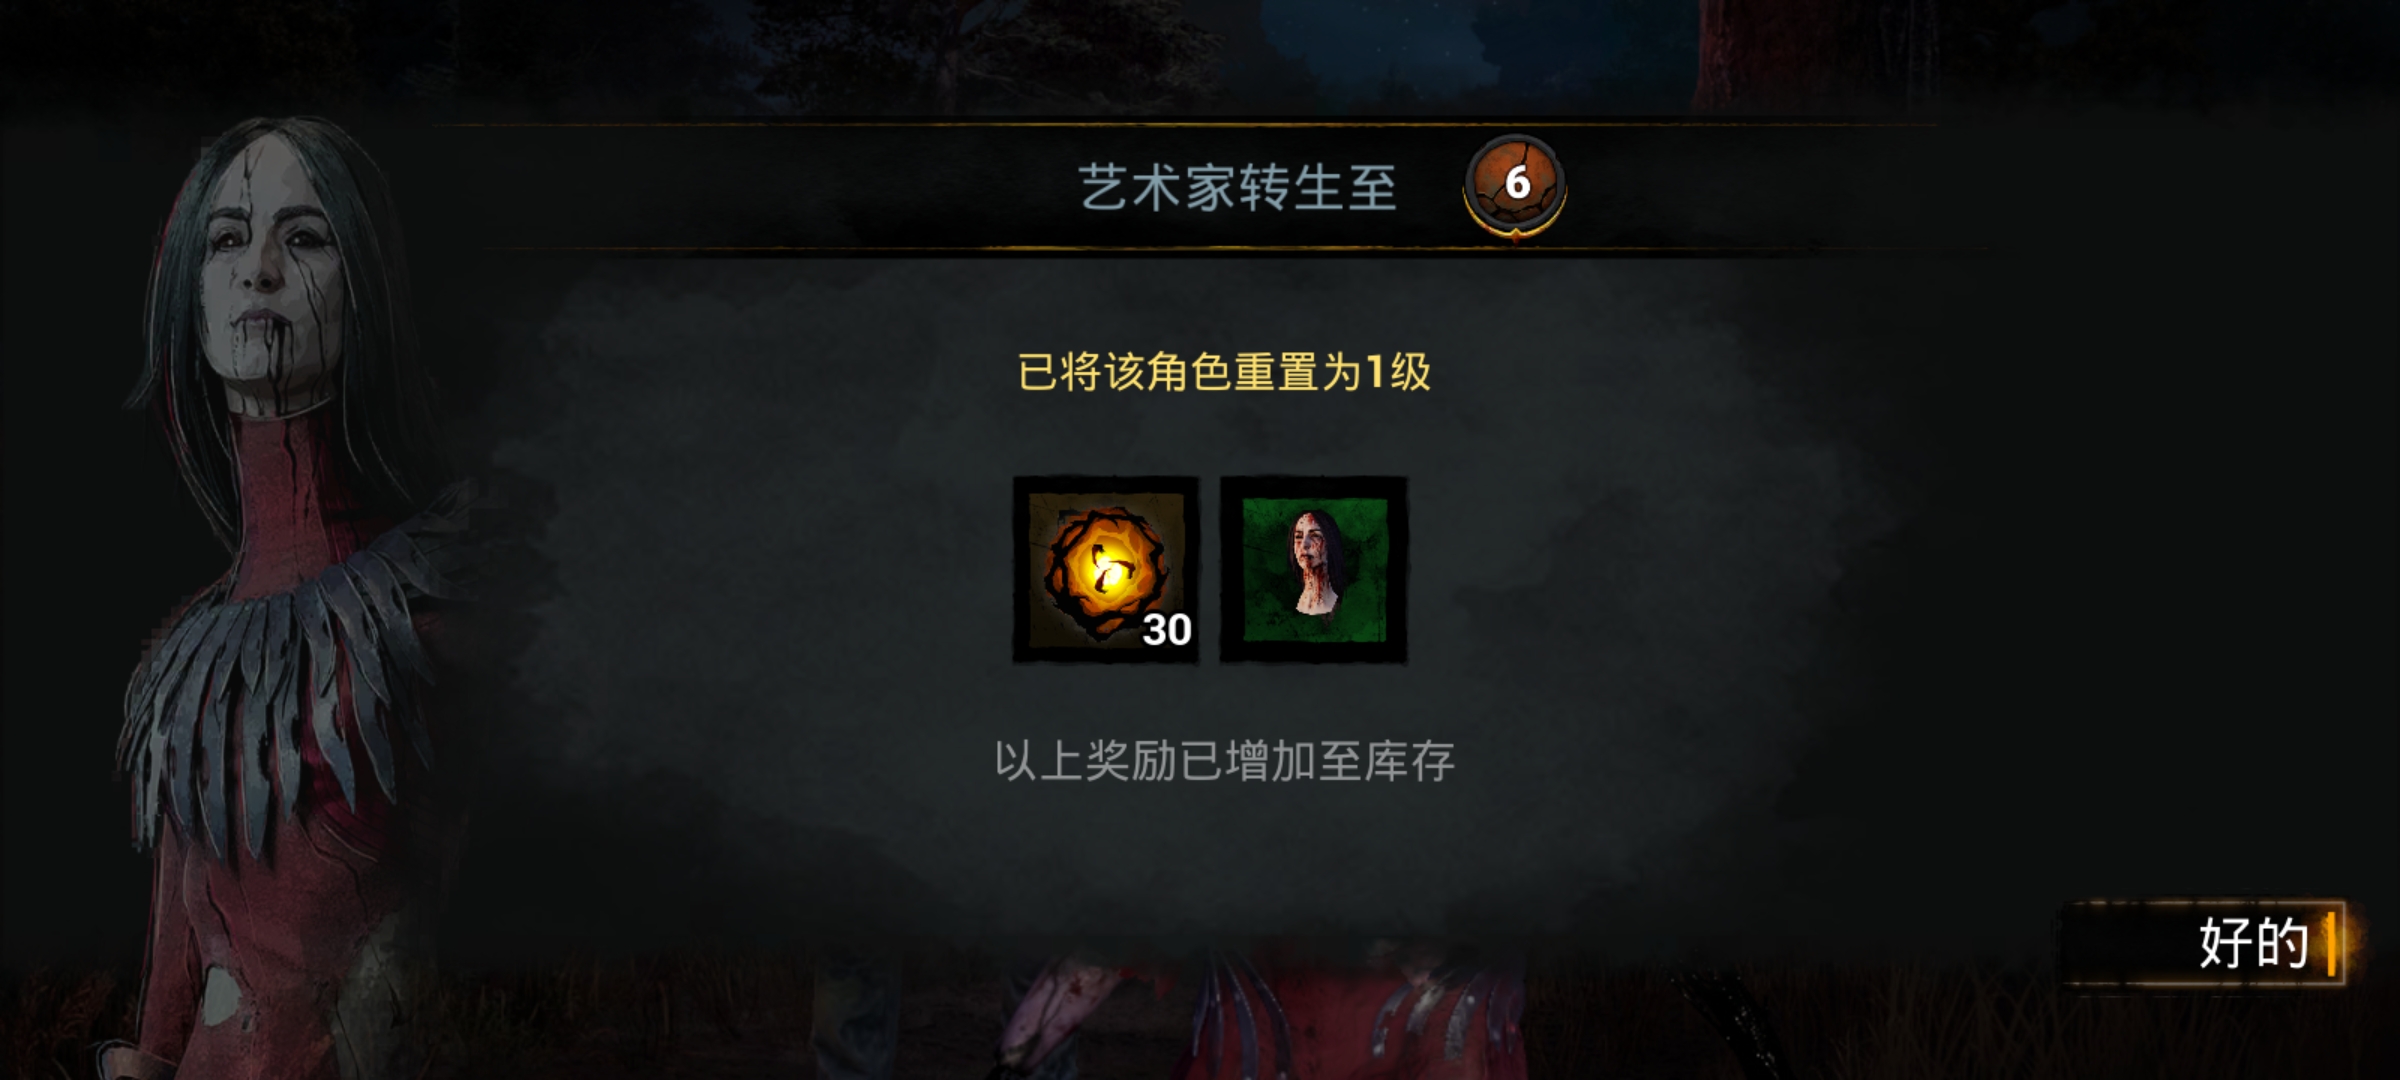Click the 30 quantity on shards reward
Image resolution: width=2400 pixels, height=1080 pixels.
click(x=1167, y=630)
